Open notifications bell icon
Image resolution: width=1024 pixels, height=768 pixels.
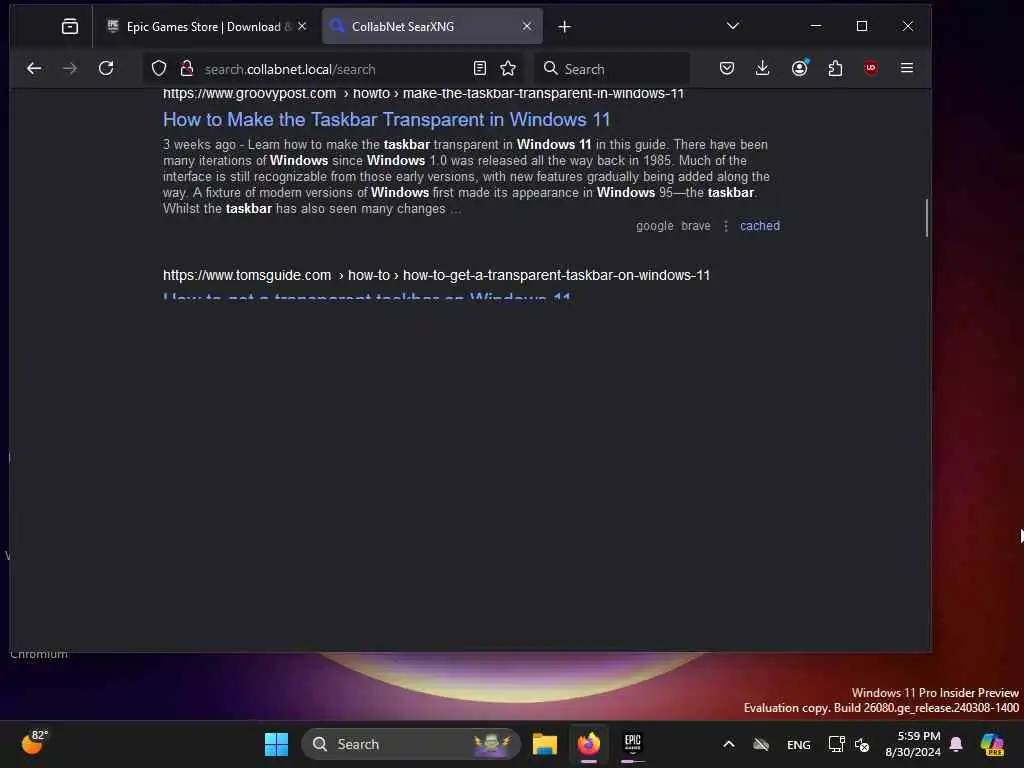pos(956,744)
